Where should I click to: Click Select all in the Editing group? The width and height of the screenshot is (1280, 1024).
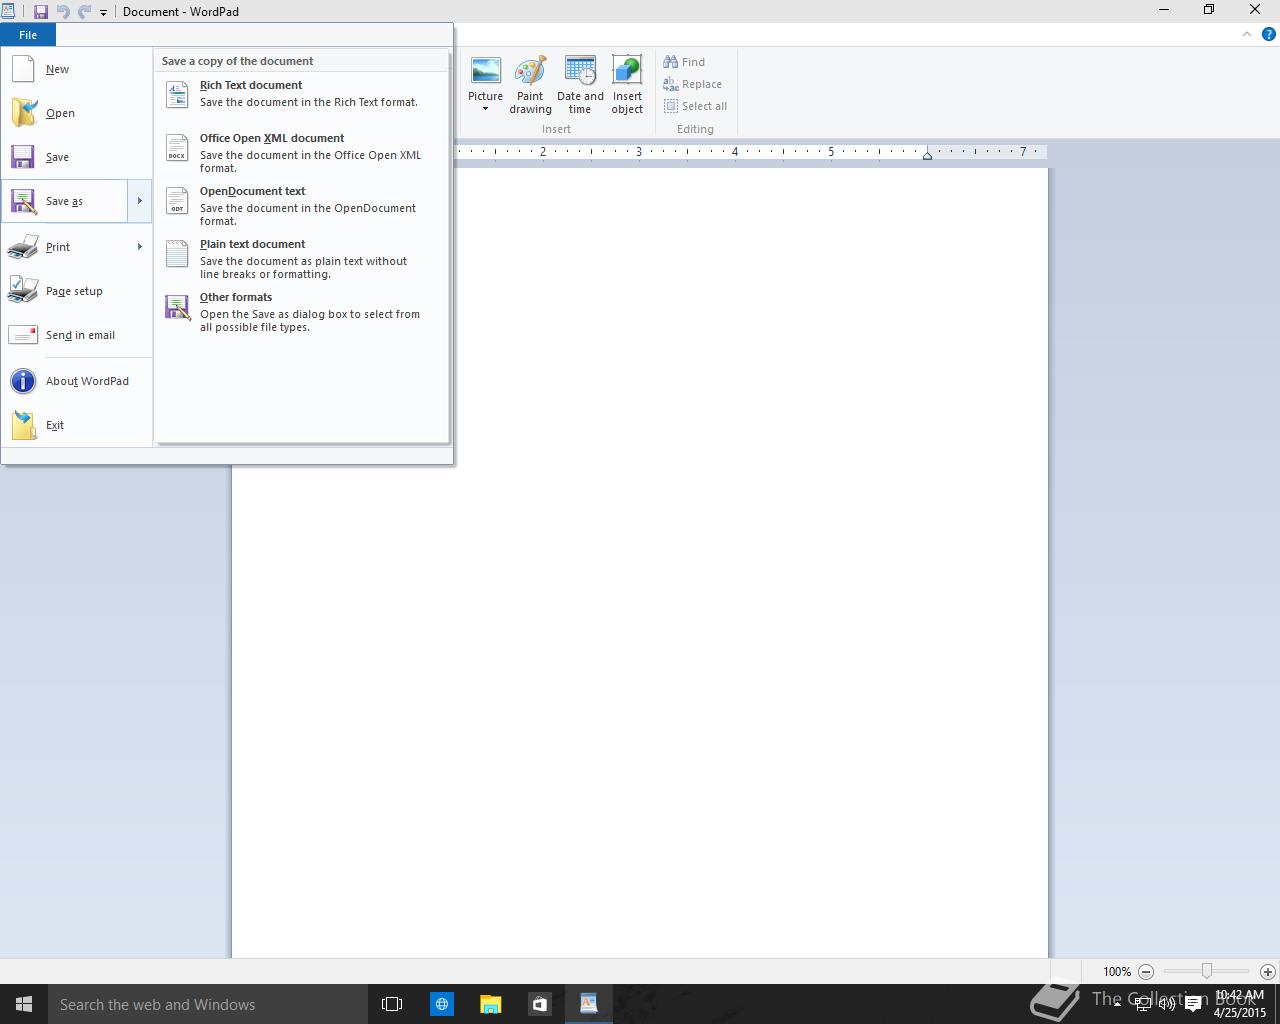coord(695,106)
